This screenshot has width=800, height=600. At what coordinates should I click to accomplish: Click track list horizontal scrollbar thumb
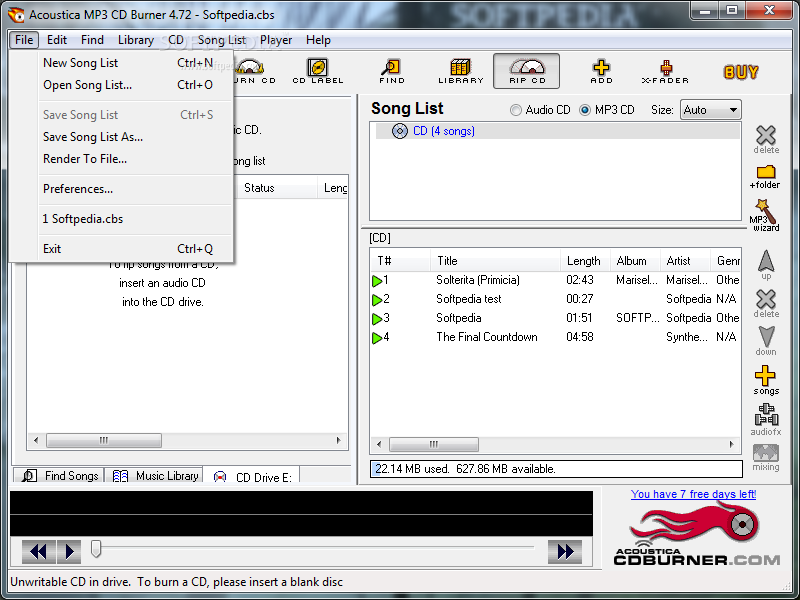pos(434,444)
